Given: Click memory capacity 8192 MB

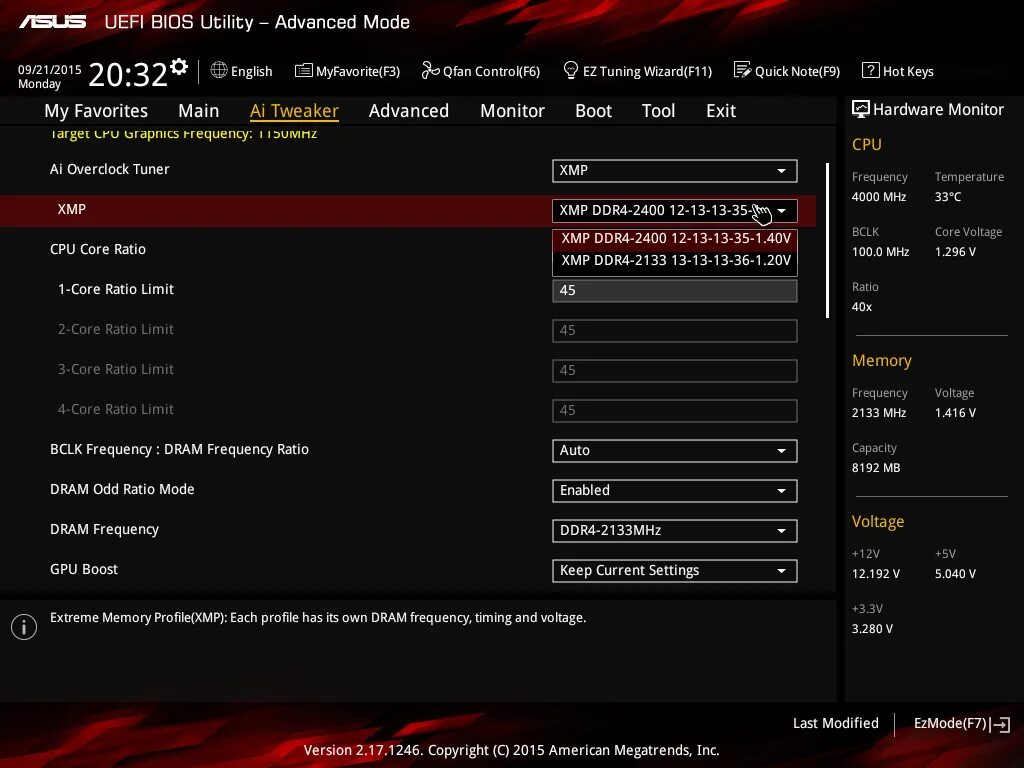Looking at the screenshot, I should tap(876, 468).
